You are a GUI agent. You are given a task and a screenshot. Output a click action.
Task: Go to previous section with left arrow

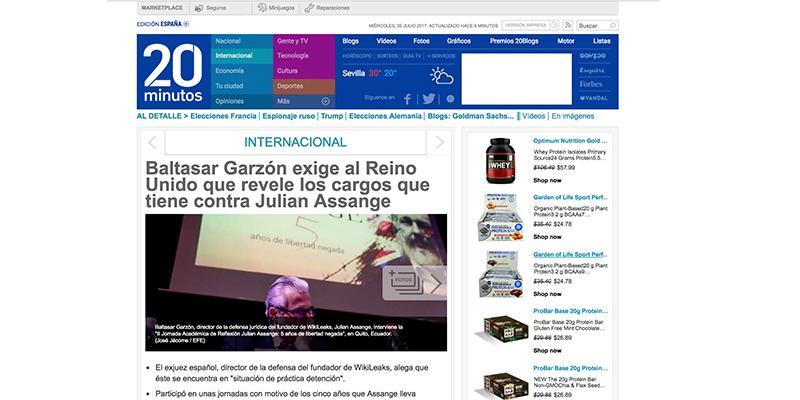[154, 143]
